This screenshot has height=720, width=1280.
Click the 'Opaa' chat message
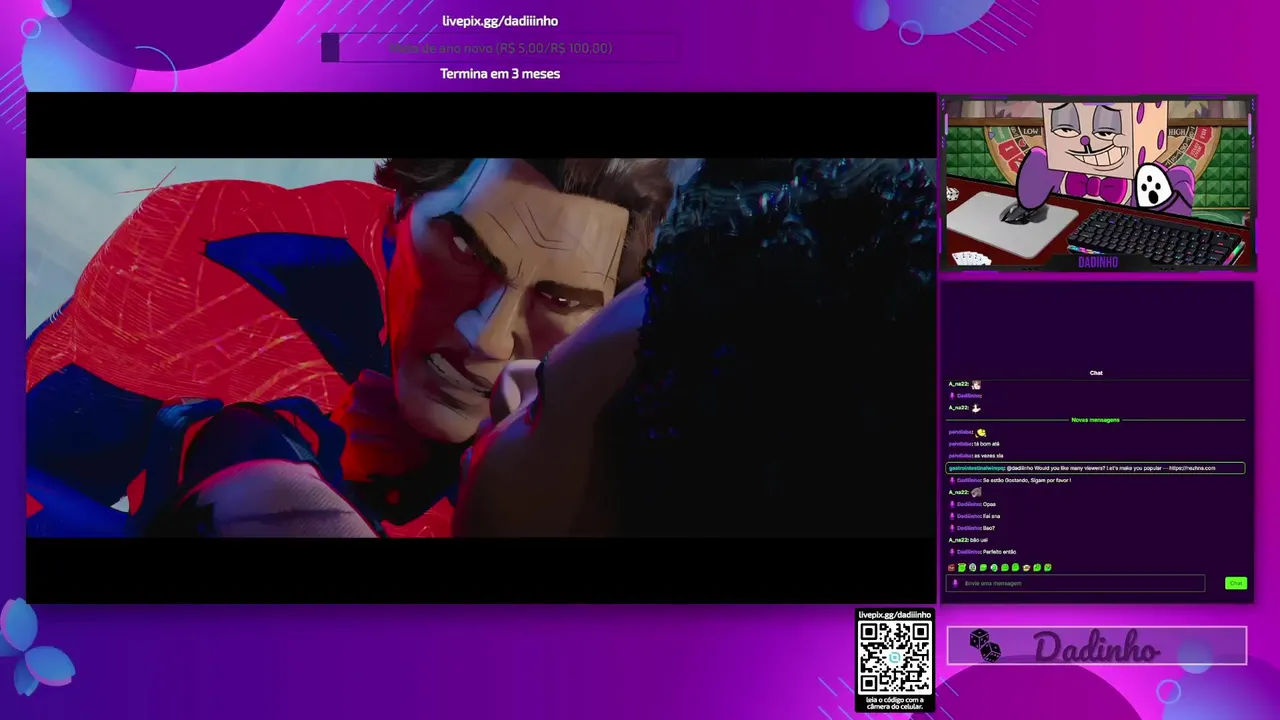coord(989,504)
